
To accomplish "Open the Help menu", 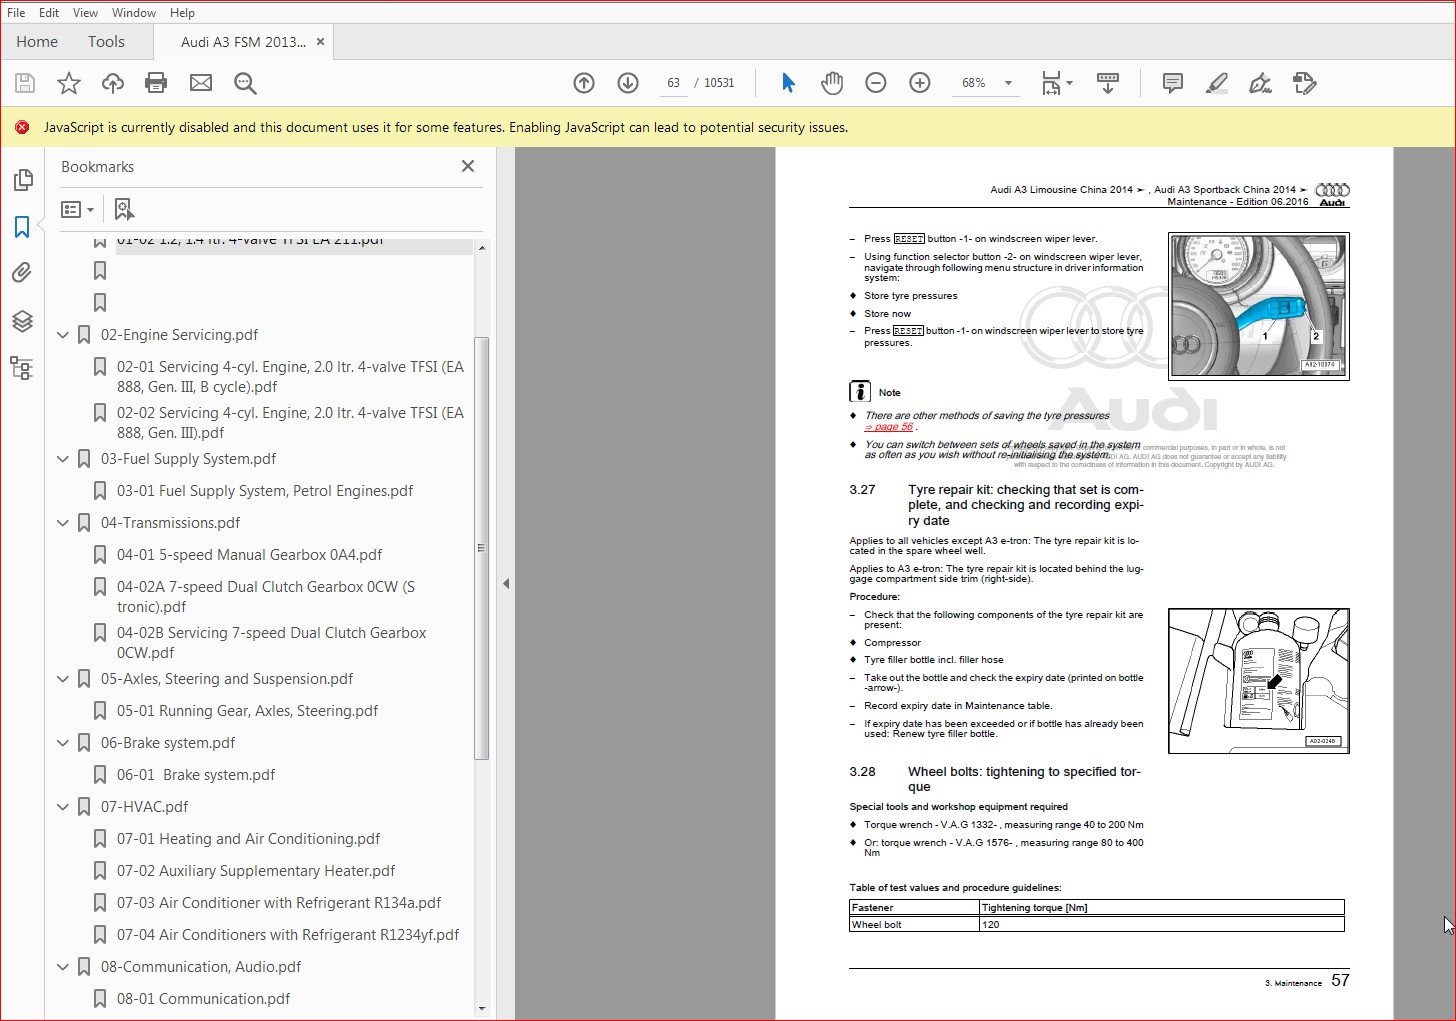I will 182,13.
